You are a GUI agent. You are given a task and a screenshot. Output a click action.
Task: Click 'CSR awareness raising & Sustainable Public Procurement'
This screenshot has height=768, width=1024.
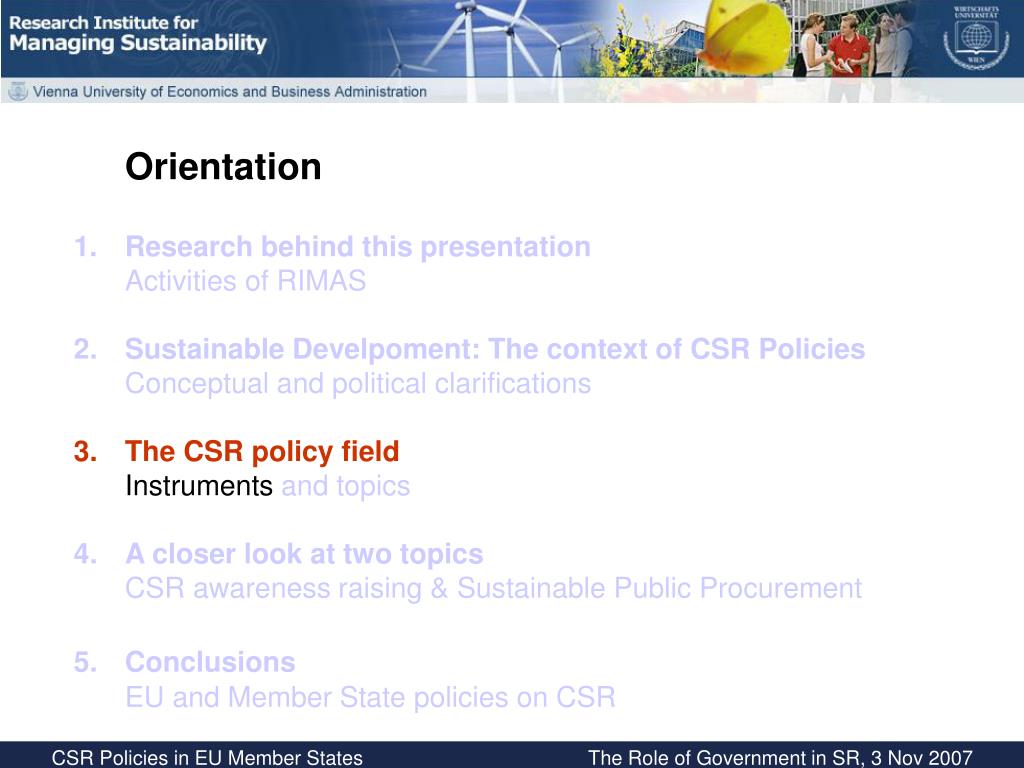coord(494,588)
